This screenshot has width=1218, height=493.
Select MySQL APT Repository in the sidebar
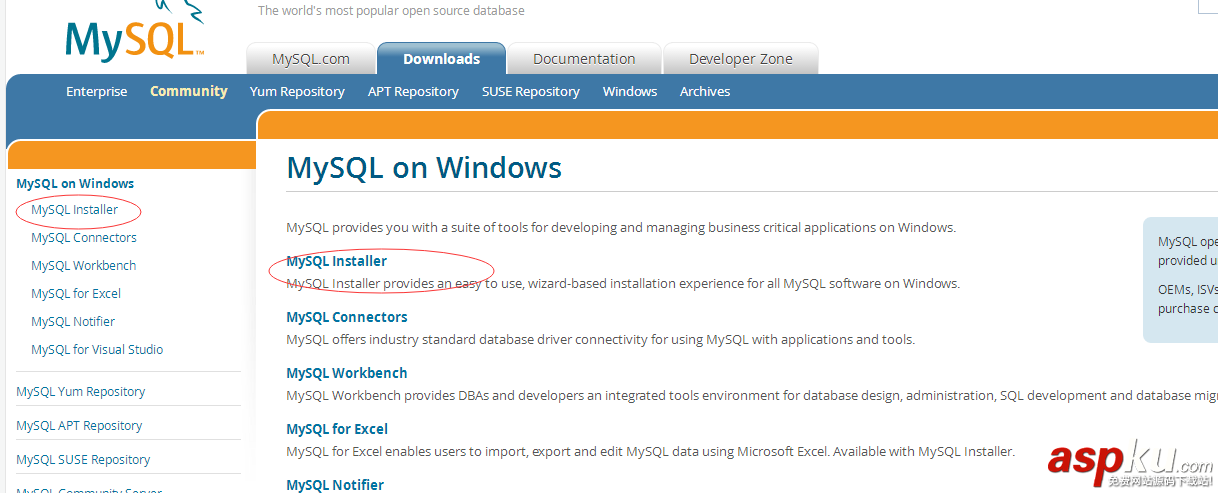[79, 426]
